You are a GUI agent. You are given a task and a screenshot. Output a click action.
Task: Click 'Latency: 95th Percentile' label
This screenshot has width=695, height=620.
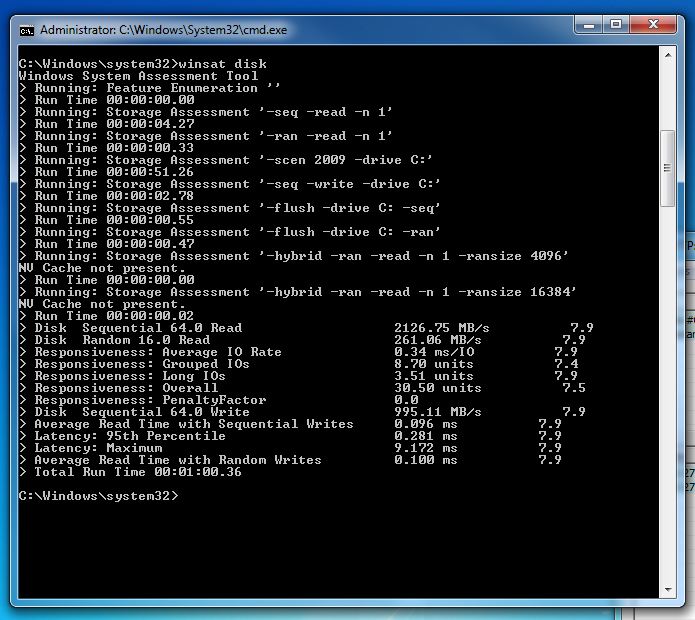[x=130, y=436]
